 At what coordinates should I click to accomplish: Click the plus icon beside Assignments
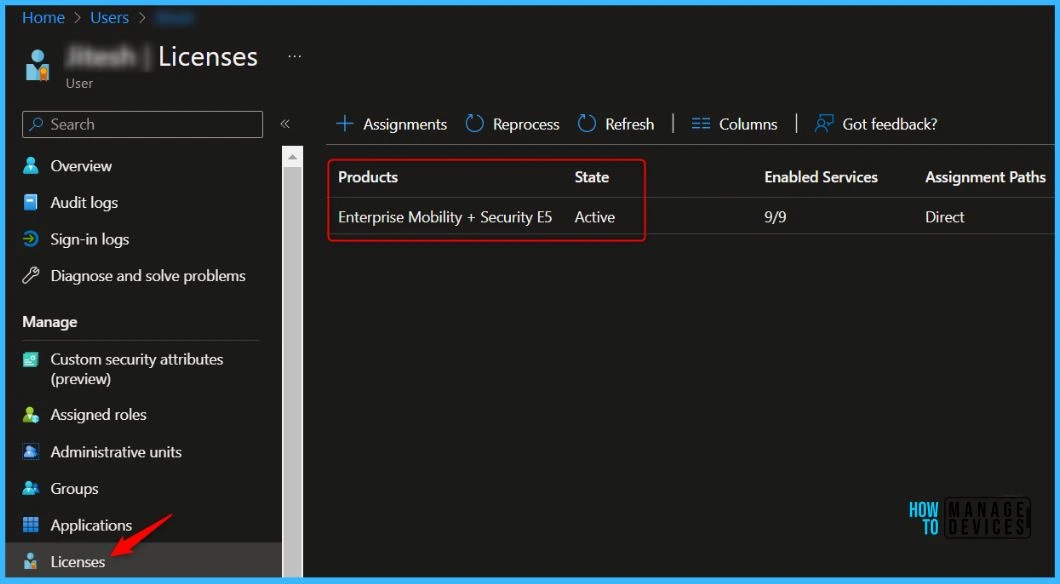tap(345, 124)
